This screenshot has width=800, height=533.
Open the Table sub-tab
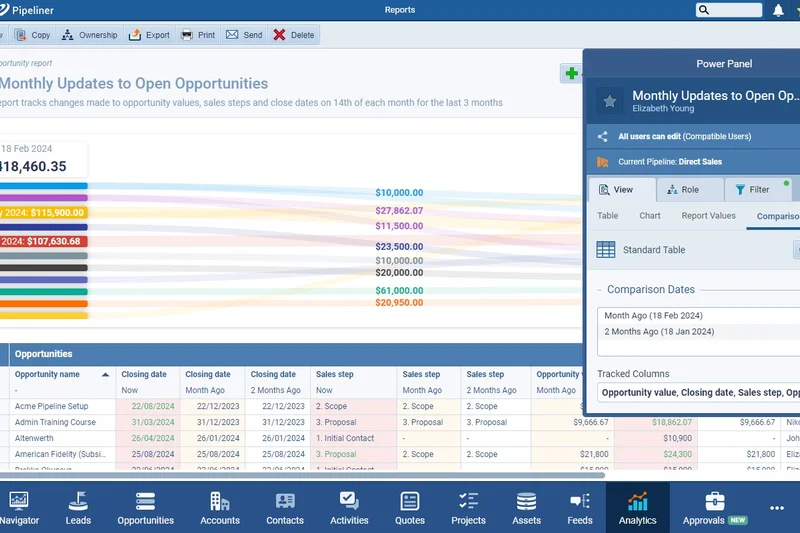coord(608,216)
